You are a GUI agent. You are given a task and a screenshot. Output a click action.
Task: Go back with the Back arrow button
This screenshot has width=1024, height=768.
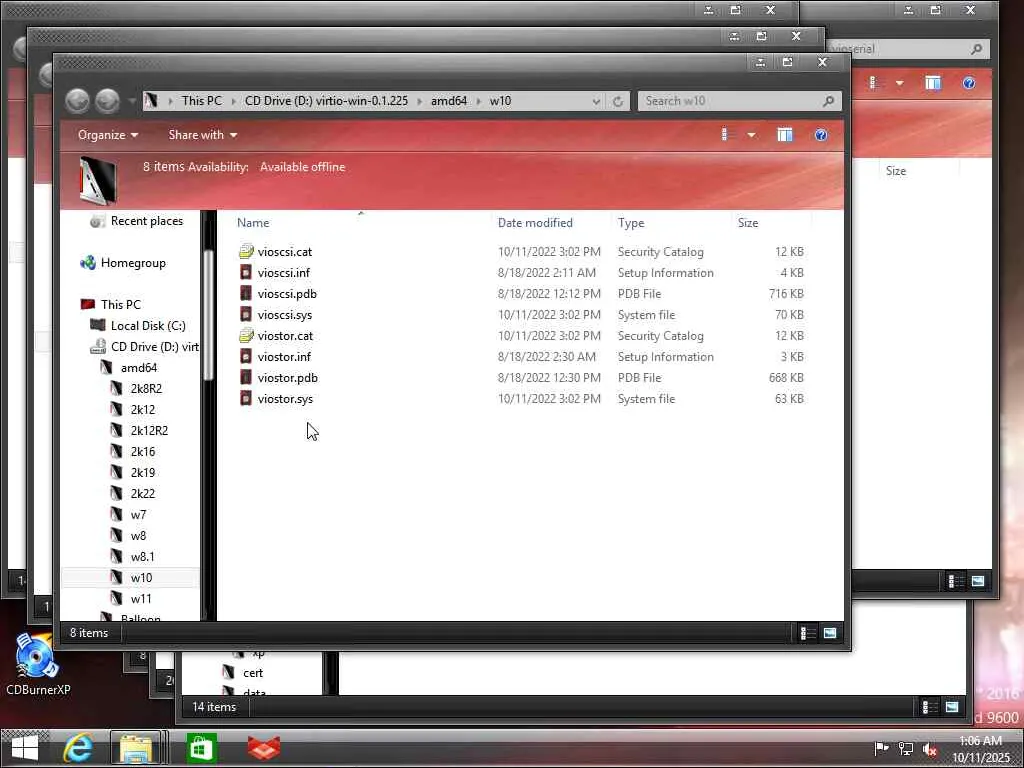(x=77, y=101)
